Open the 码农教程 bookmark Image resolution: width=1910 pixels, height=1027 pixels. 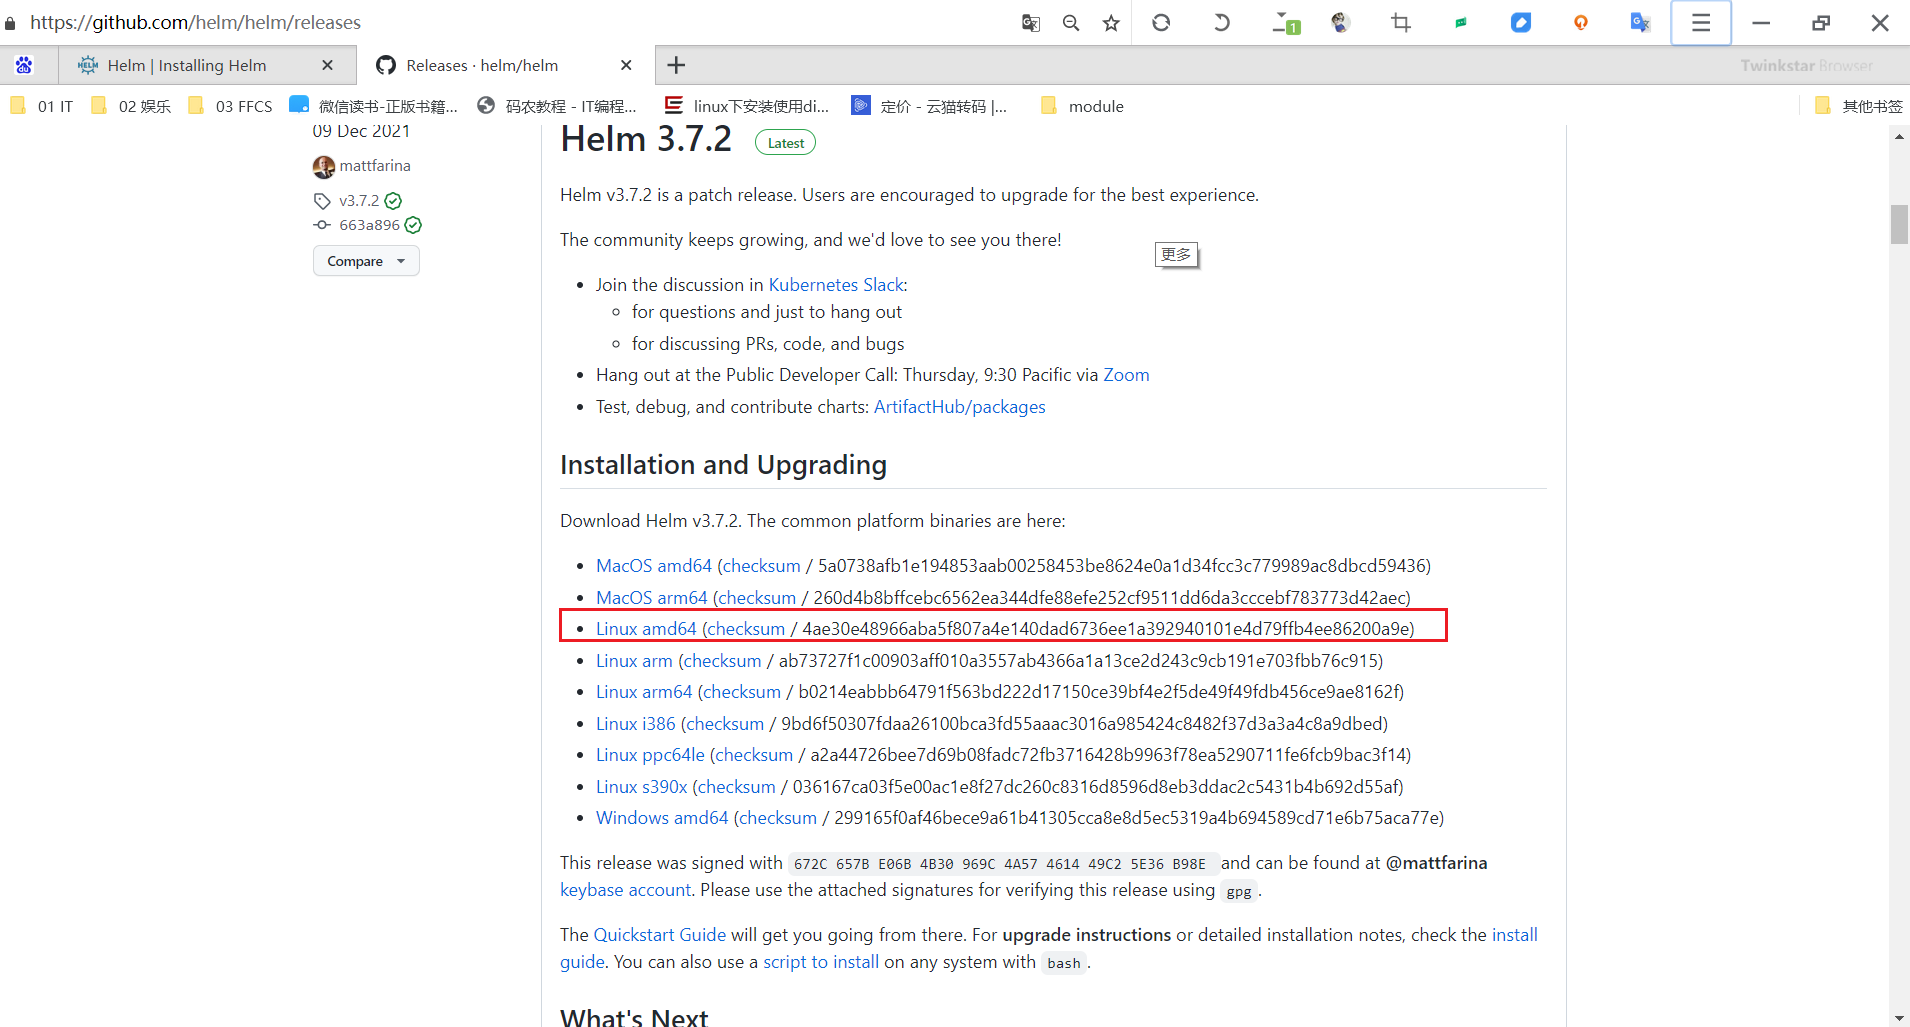click(x=557, y=106)
